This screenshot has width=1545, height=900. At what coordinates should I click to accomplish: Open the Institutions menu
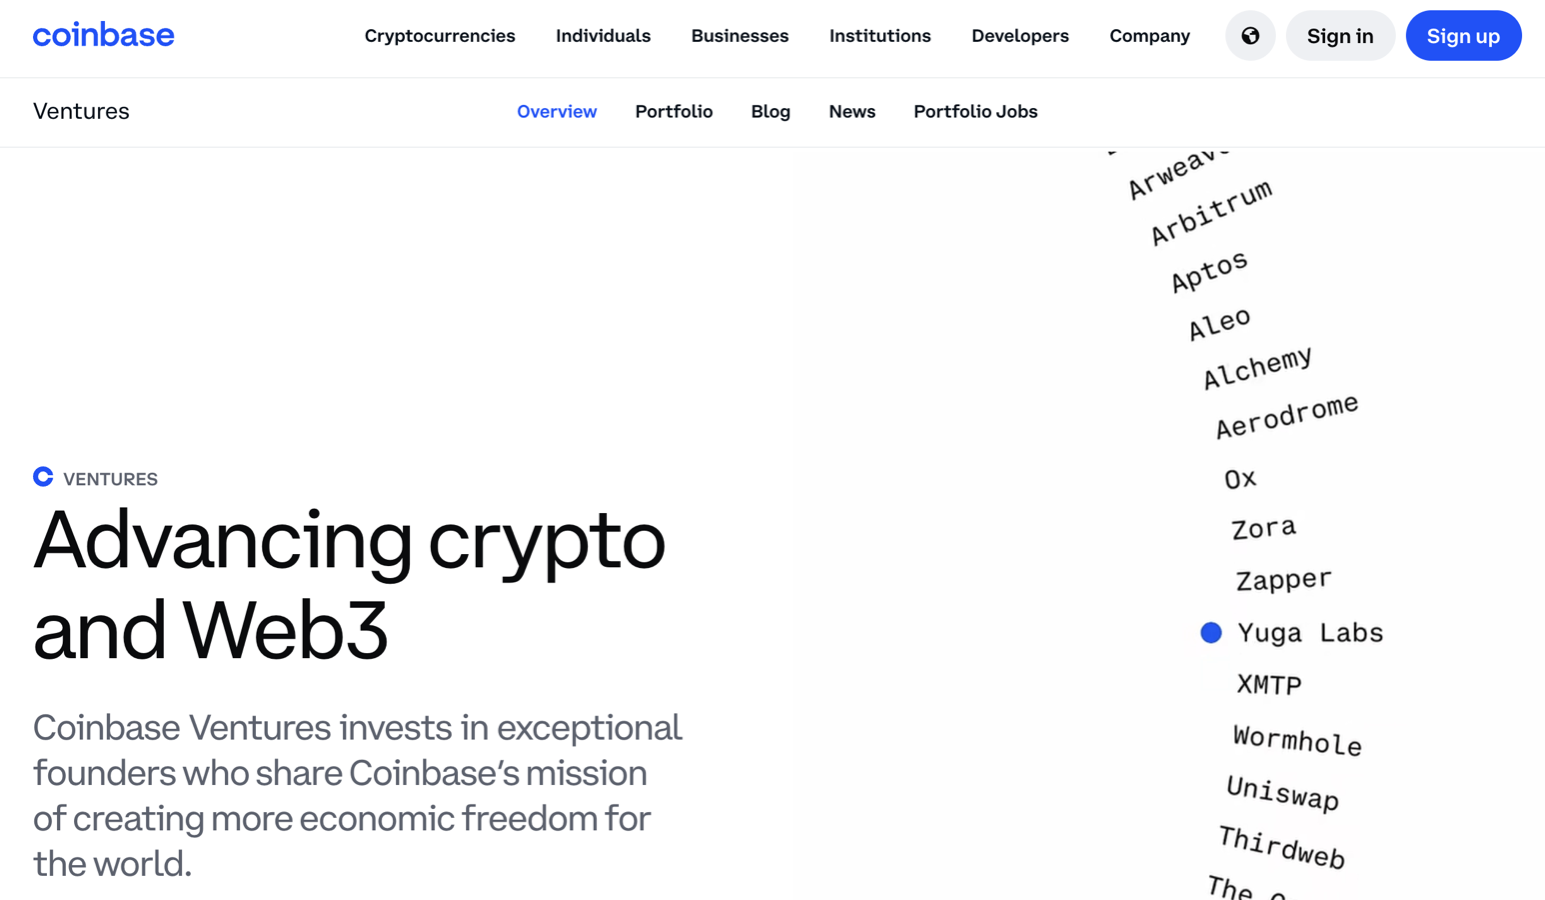click(x=879, y=36)
